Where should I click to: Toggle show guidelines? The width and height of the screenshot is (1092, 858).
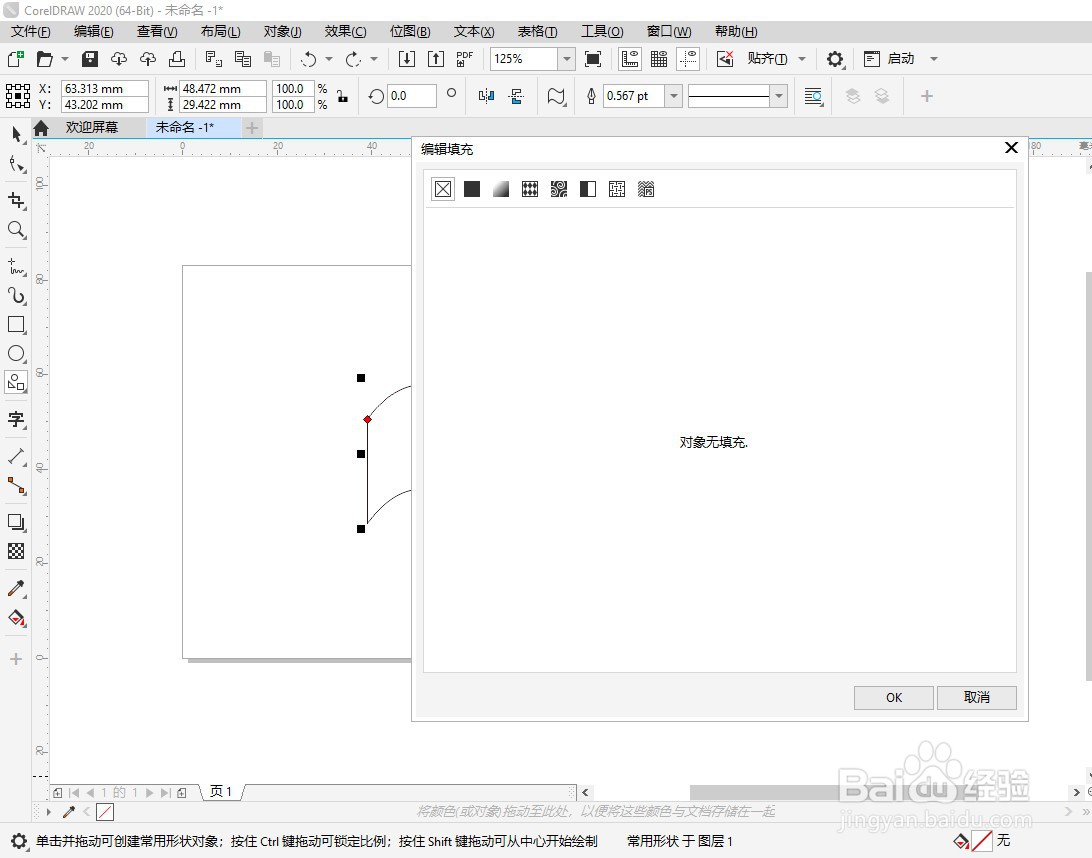[x=688, y=59]
